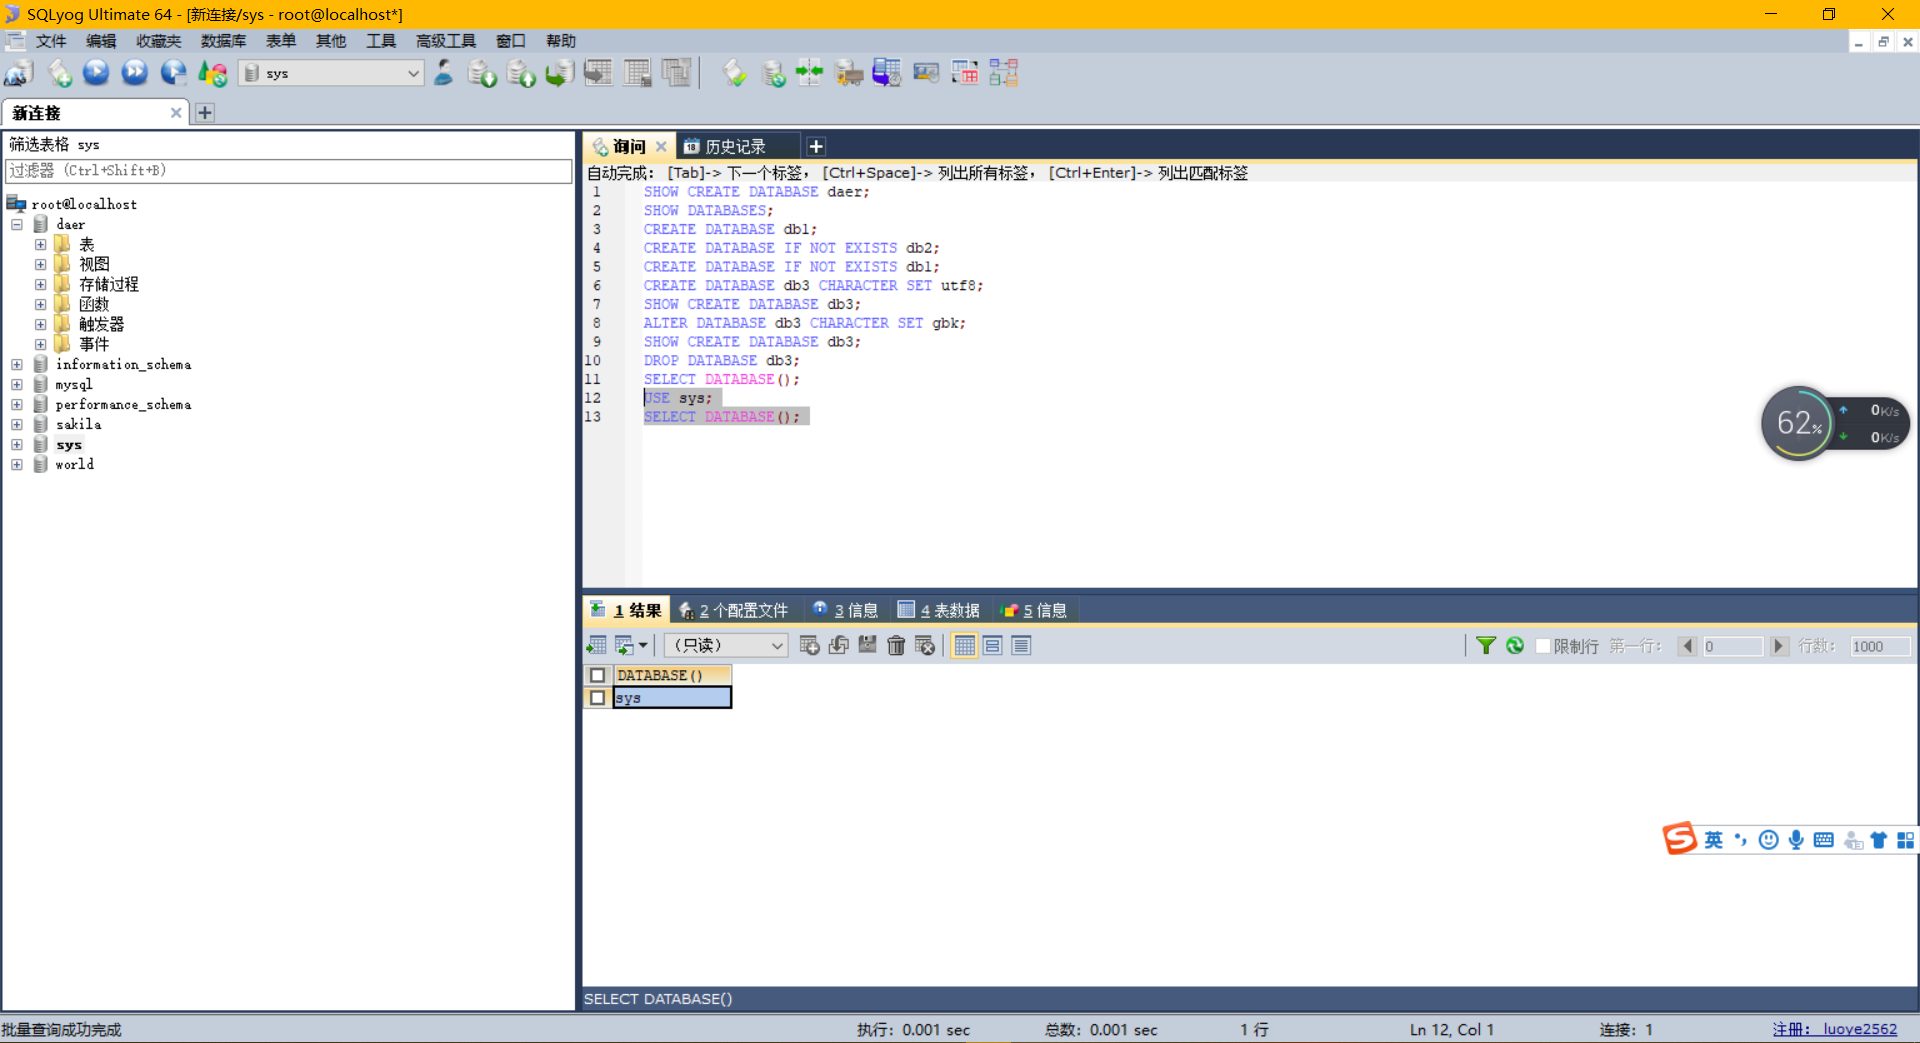Open a new query editor icon
This screenshot has height=1043, width=1920.
pos(59,73)
